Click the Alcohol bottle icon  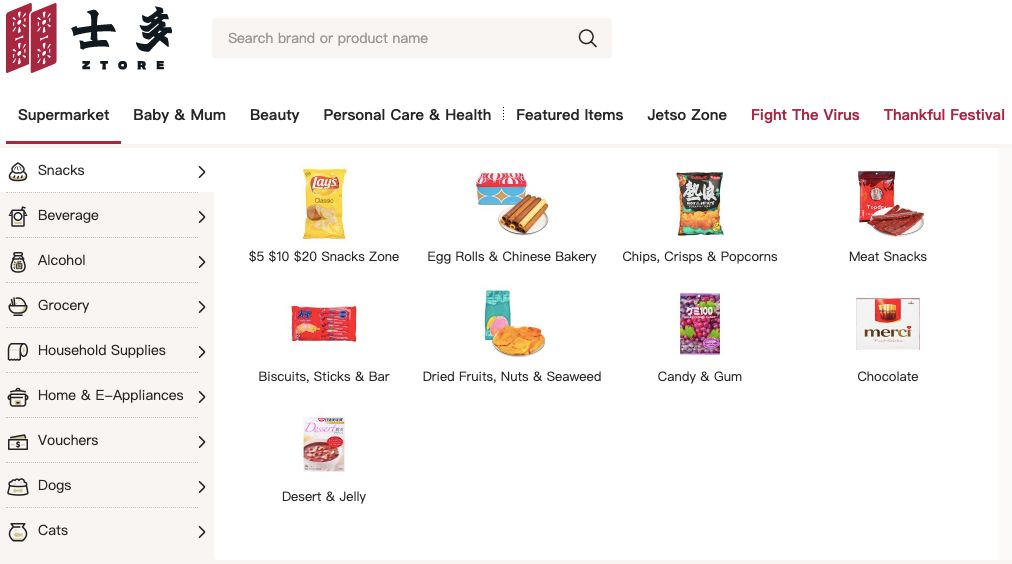click(17, 261)
